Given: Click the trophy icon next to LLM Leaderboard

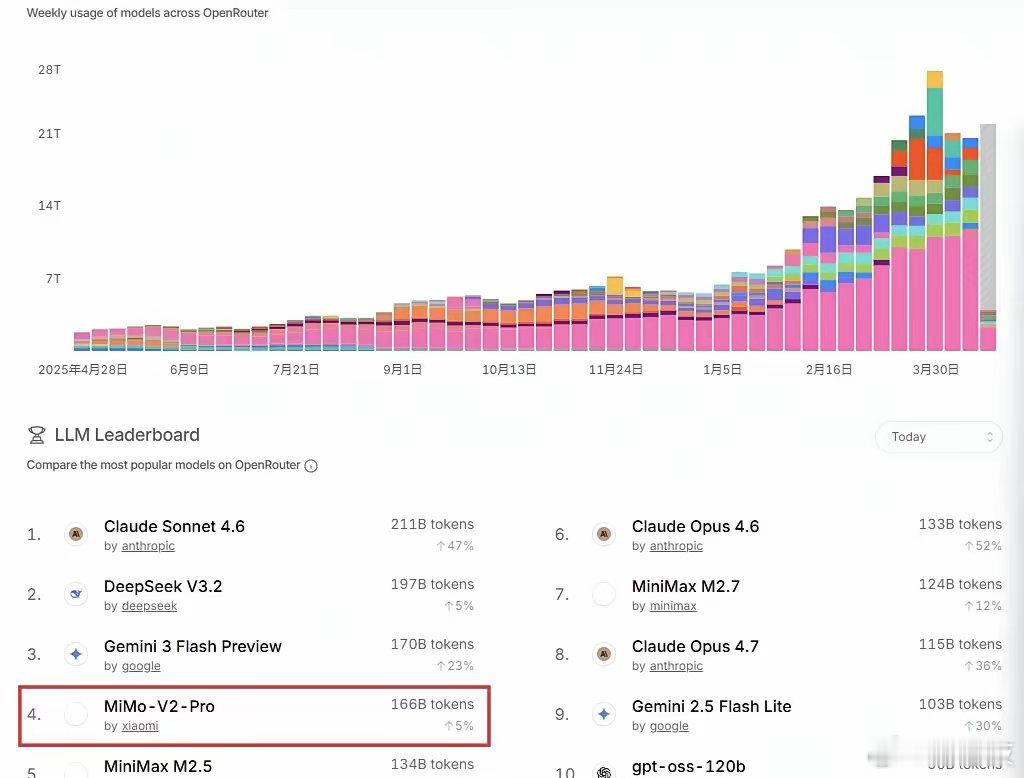Looking at the screenshot, I should [37, 435].
